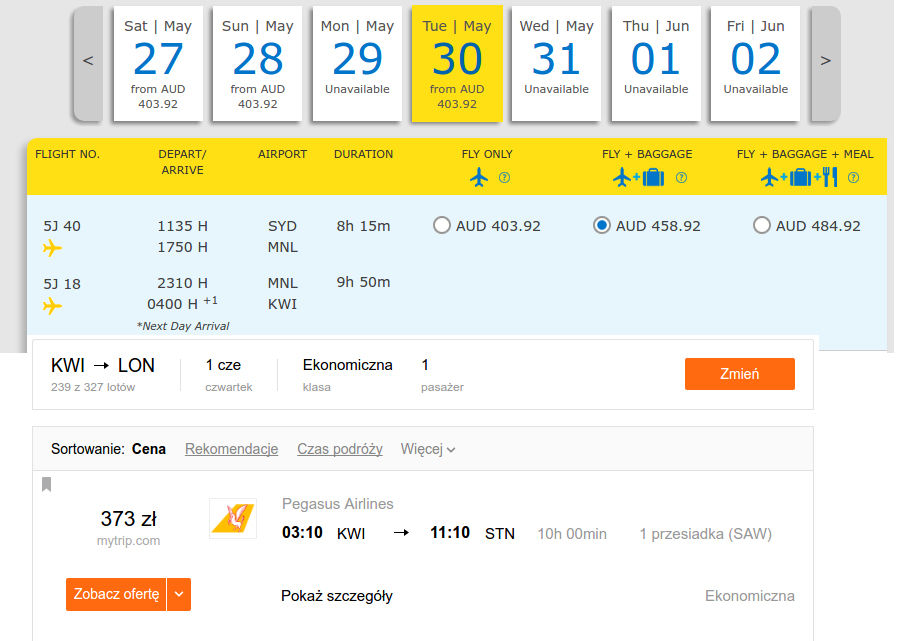Select the AUD 458.92 Fly + Baggage fare
This screenshot has height=641, width=899.
[x=601, y=225]
